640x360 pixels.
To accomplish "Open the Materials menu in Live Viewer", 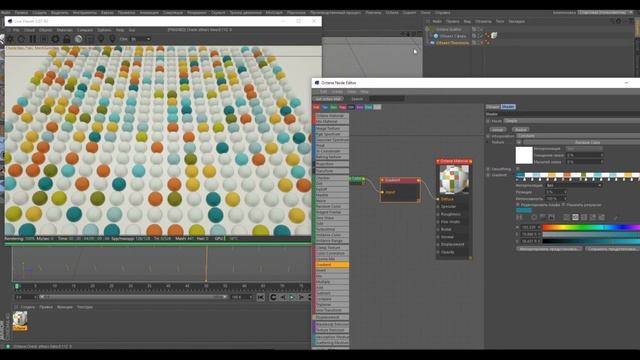I will pyautogui.click(x=64, y=30).
